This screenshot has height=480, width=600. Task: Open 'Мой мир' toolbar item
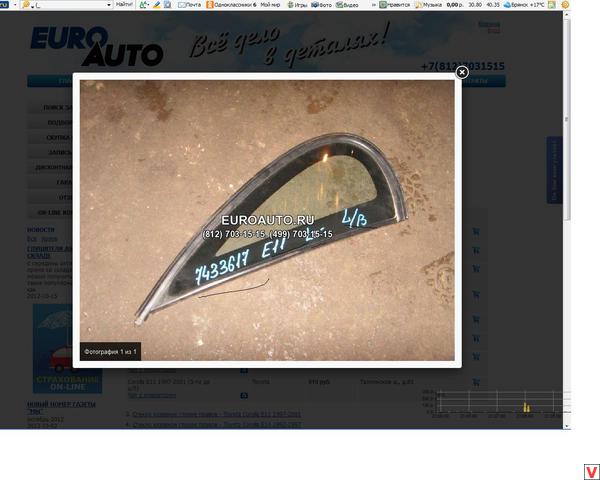[270, 5]
